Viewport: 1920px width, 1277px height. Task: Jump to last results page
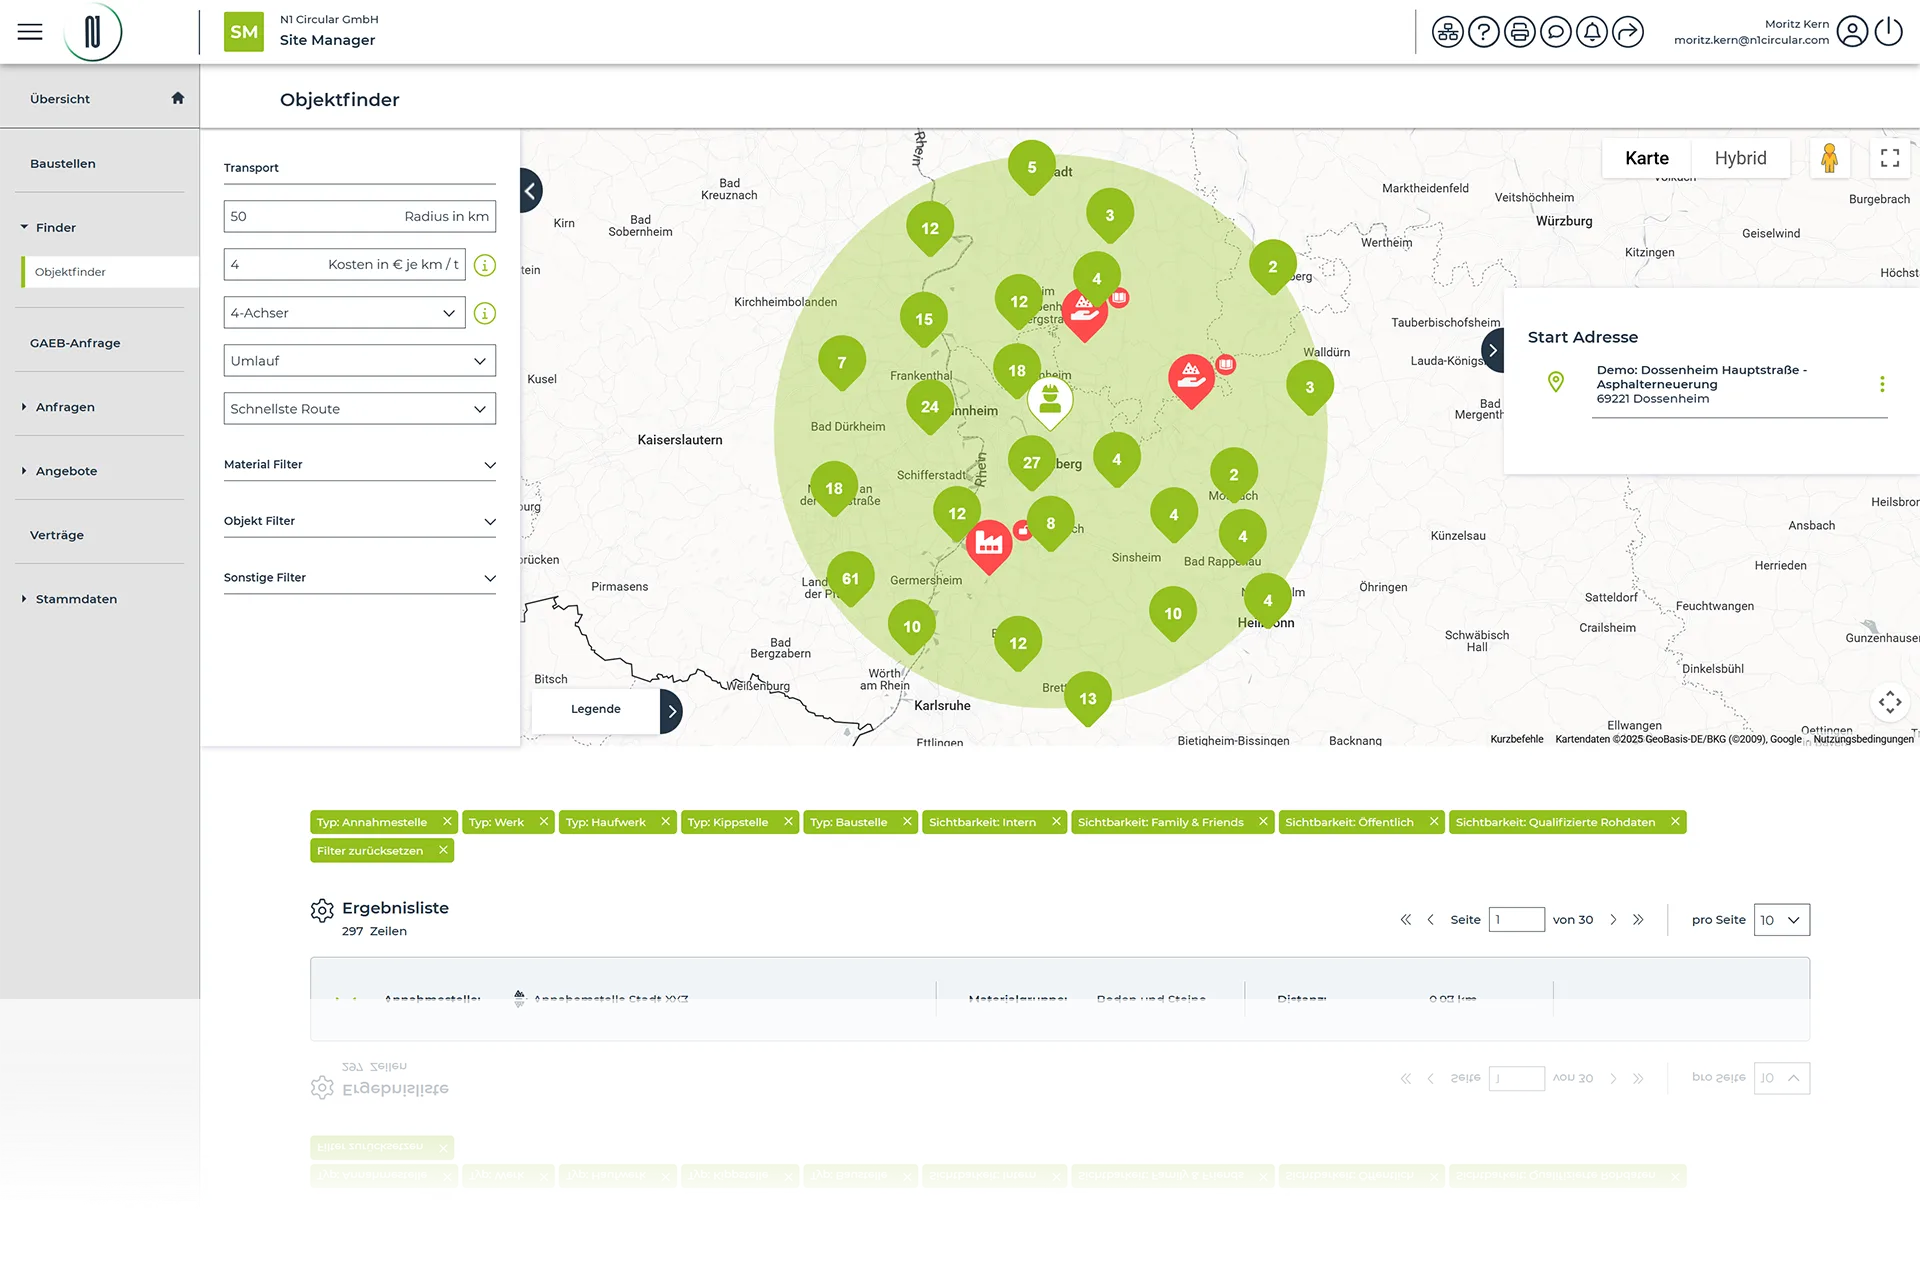click(x=1638, y=920)
